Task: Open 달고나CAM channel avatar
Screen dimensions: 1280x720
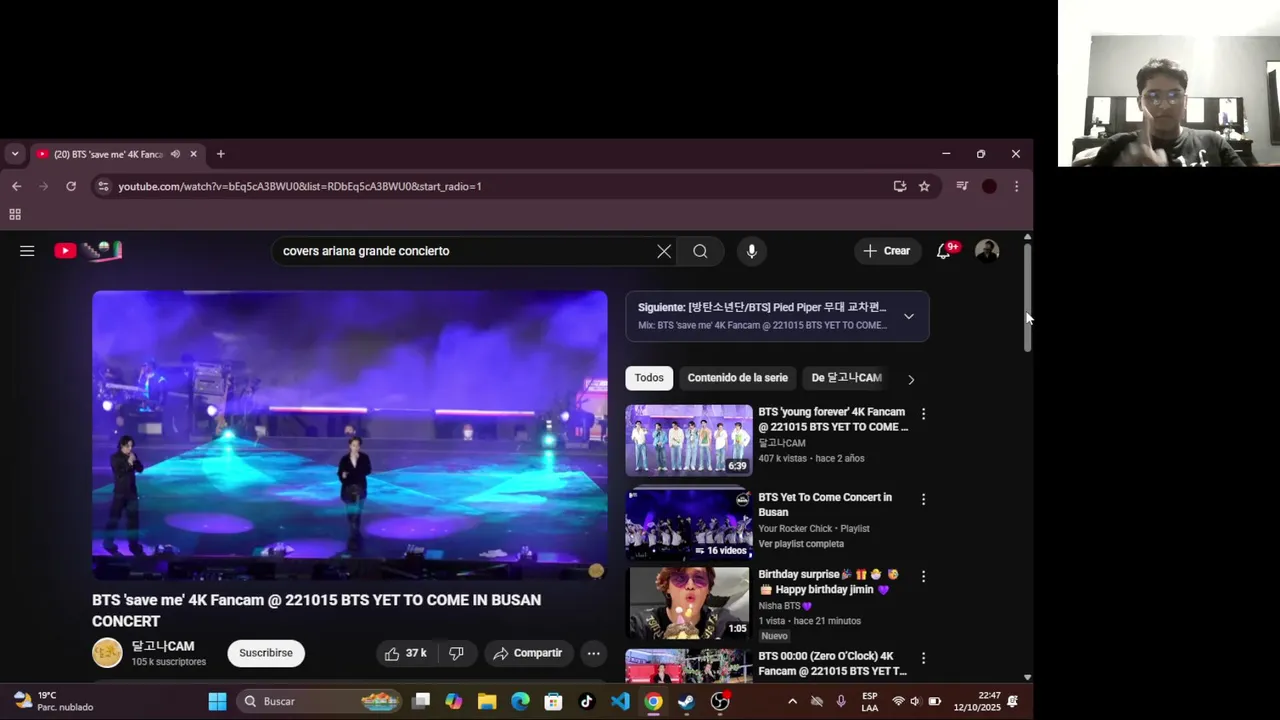Action: [x=107, y=653]
